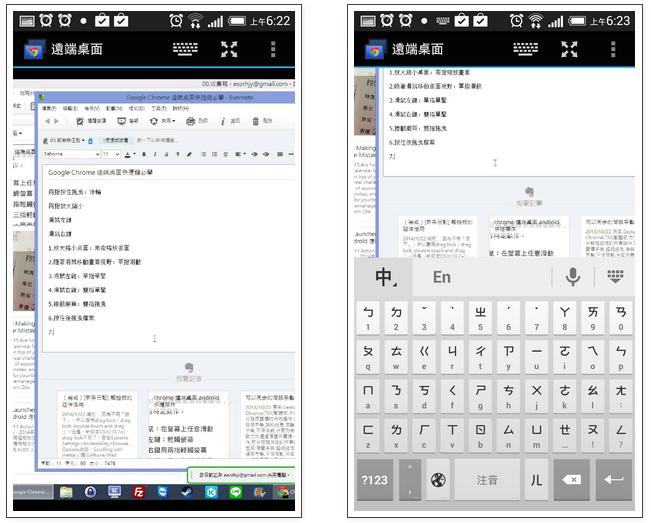Tap the Chrome Remote Desktop logo on the left phone
The image size is (651, 523).
34,50
